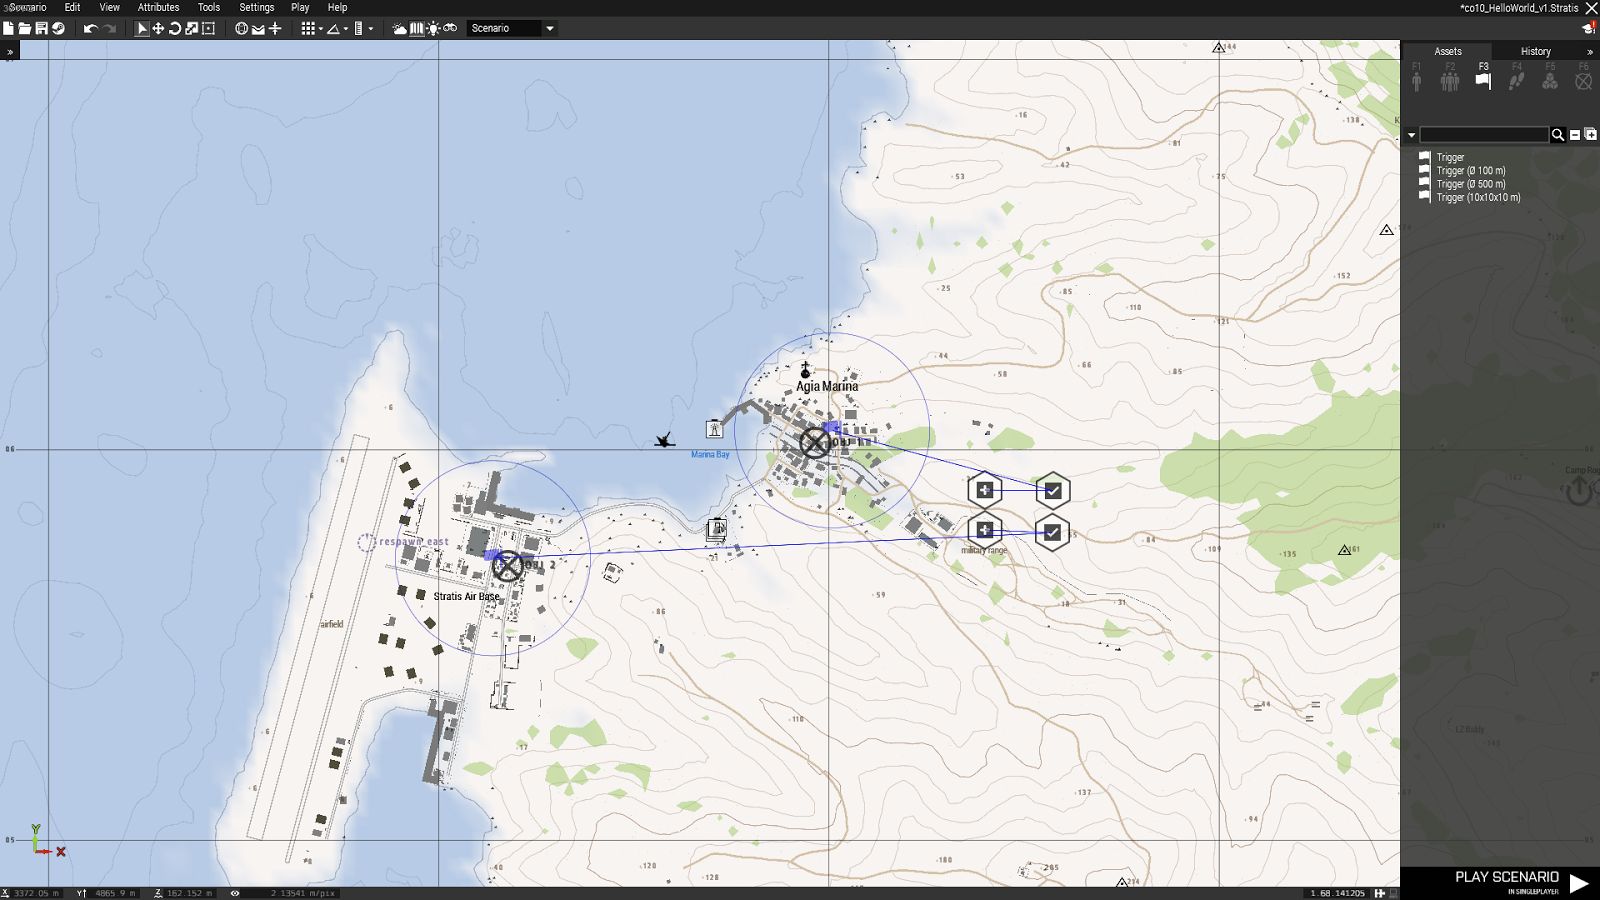This screenshot has height=900, width=1600.
Task: Open the Settings menu
Action: click(257, 7)
